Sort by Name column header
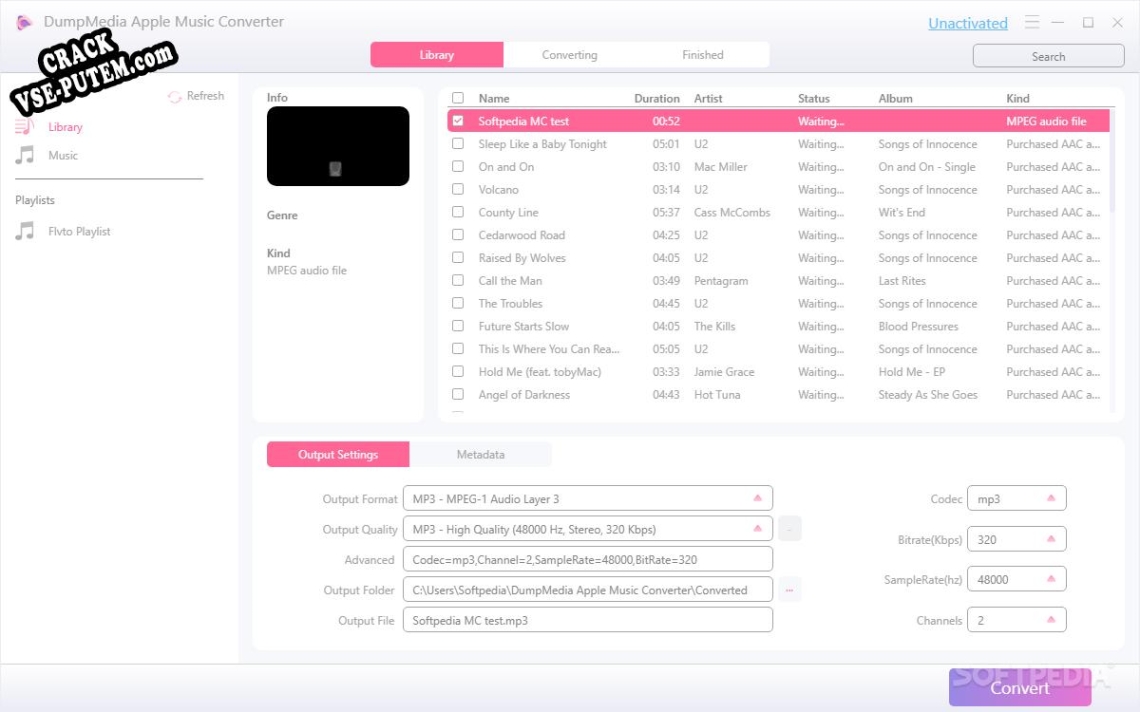Screen dimensions: 1140x712 [494, 98]
